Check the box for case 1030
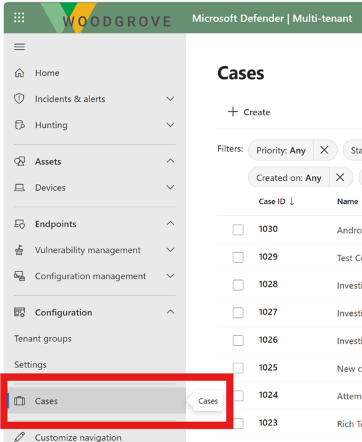The height and width of the screenshot is (442, 362). [x=238, y=230]
